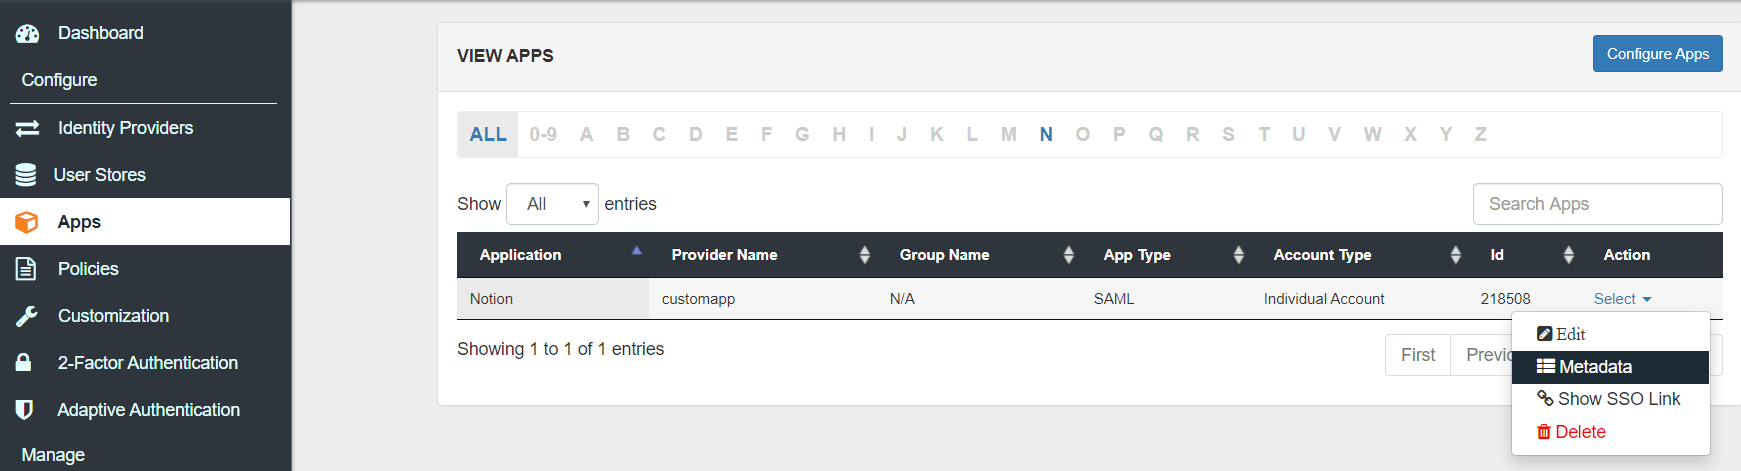
Task: Sort by Account Type column arrows
Action: 1456,255
